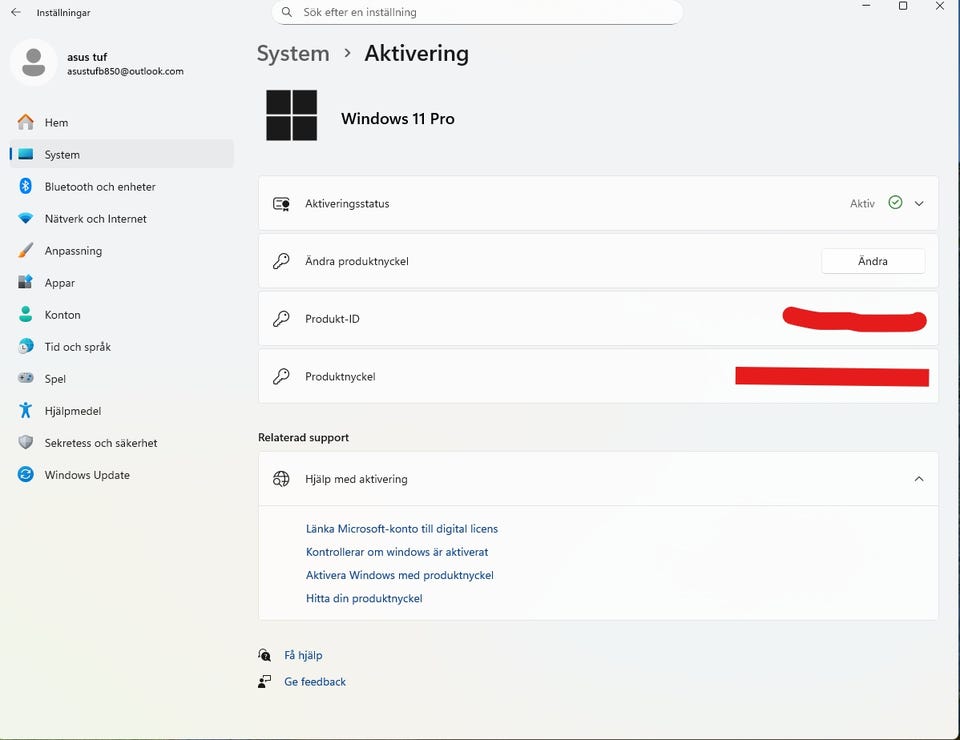Select Konton in the sidebar
The image size is (960, 740).
(x=62, y=314)
